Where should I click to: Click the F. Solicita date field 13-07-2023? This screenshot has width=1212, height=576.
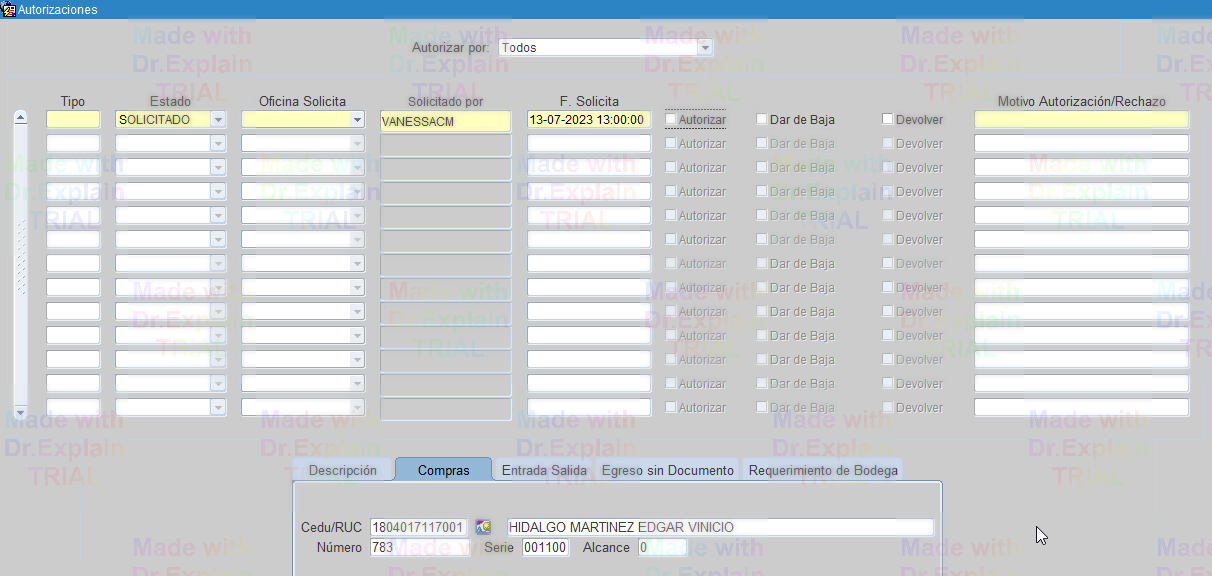pyautogui.click(x=588, y=119)
